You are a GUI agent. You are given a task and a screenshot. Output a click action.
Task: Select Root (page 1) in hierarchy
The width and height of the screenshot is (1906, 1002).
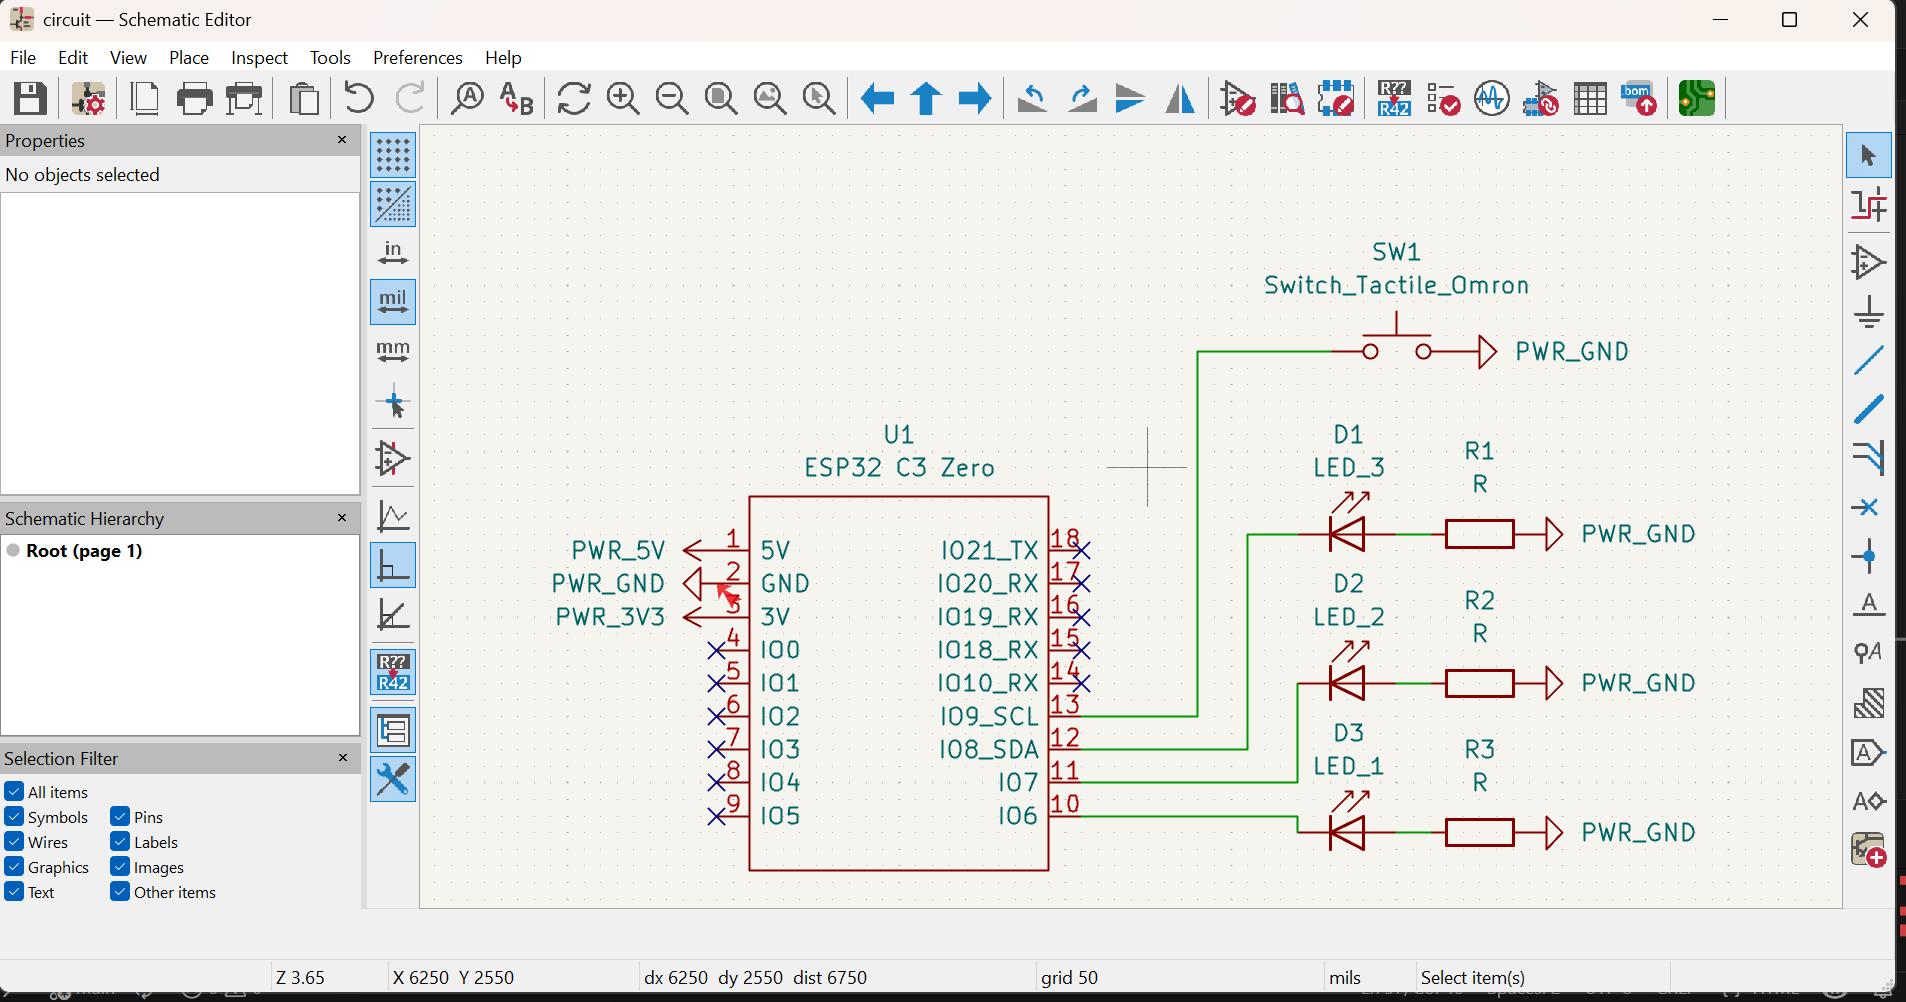[x=84, y=551]
